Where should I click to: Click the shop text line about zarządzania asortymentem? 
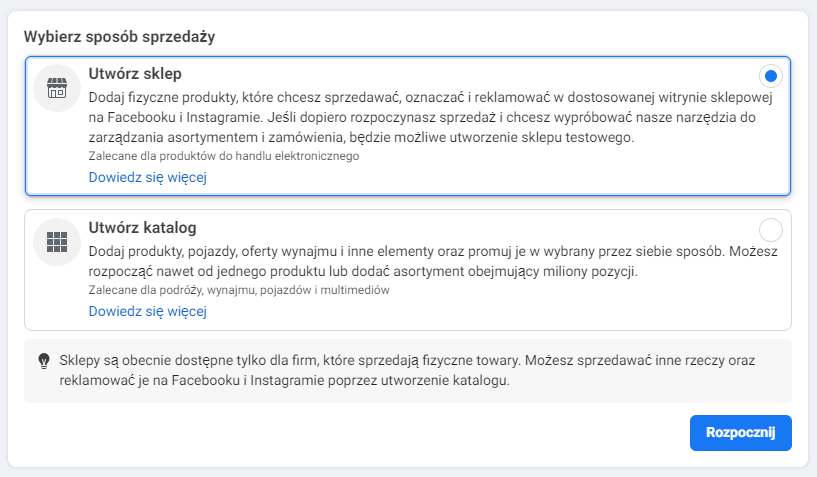click(x=361, y=138)
